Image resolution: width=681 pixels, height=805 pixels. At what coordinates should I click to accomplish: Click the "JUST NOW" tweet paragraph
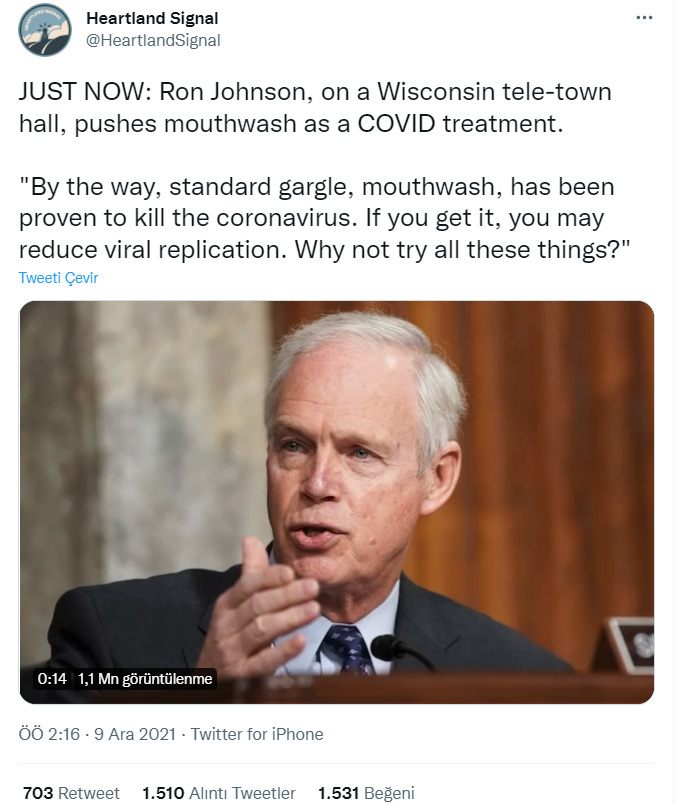pyautogui.click(x=317, y=108)
